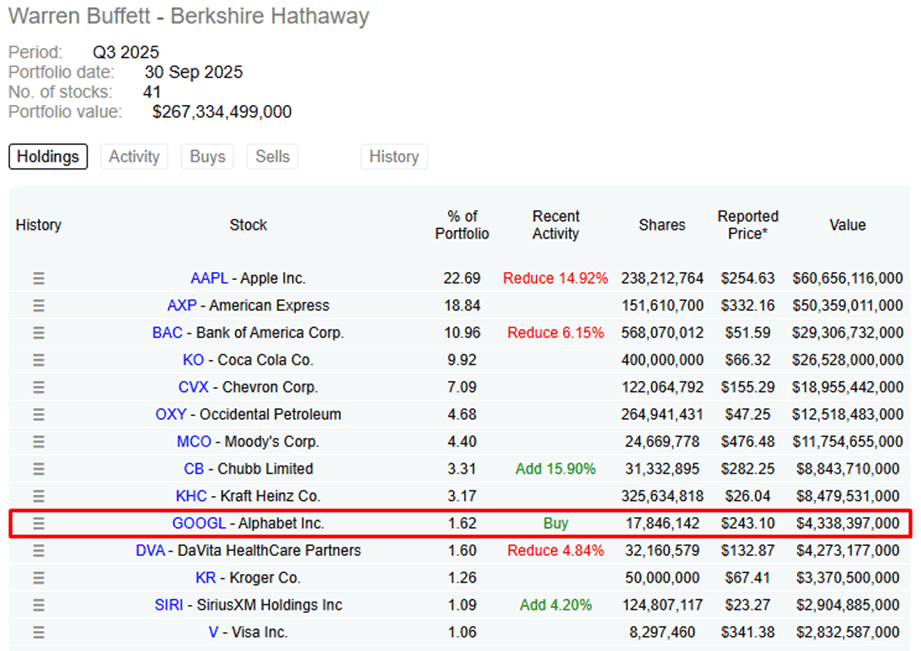
Task: Open history icon for Visa Inc. row
Action: 39,632
